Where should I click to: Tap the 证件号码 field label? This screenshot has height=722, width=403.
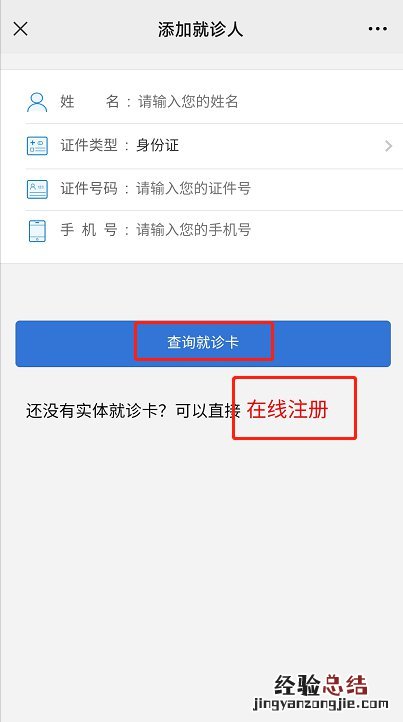89,188
